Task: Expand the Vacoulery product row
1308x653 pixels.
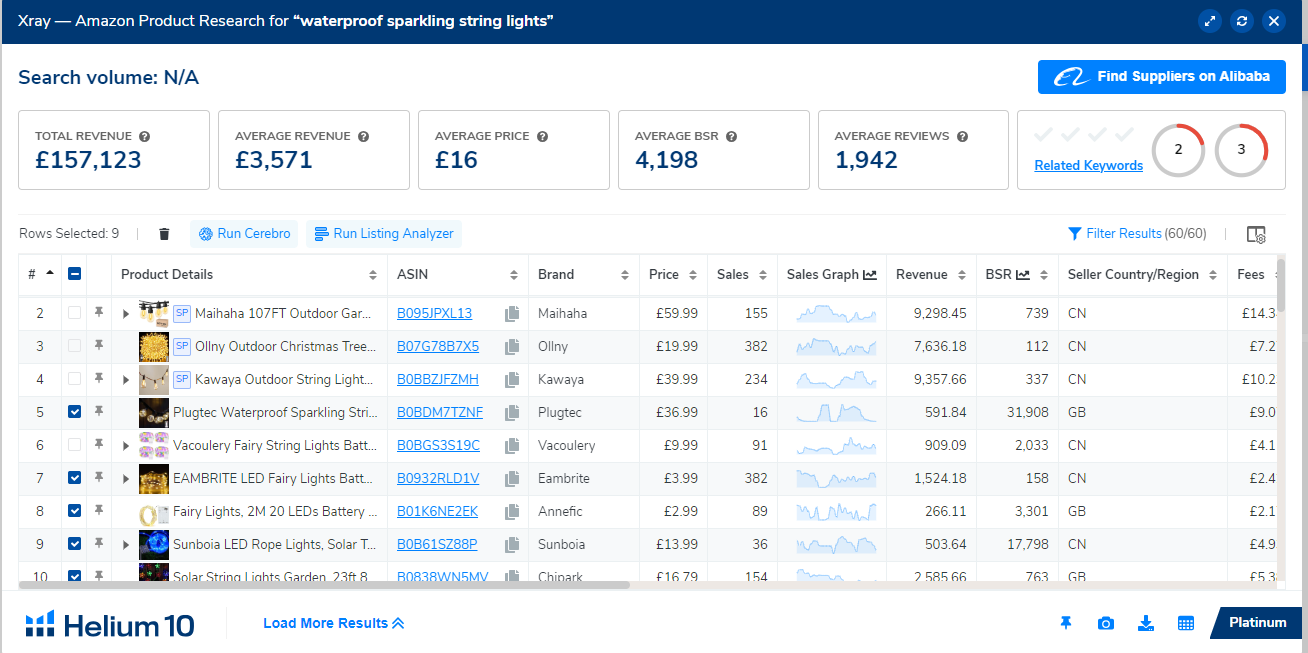Action: 126,446
